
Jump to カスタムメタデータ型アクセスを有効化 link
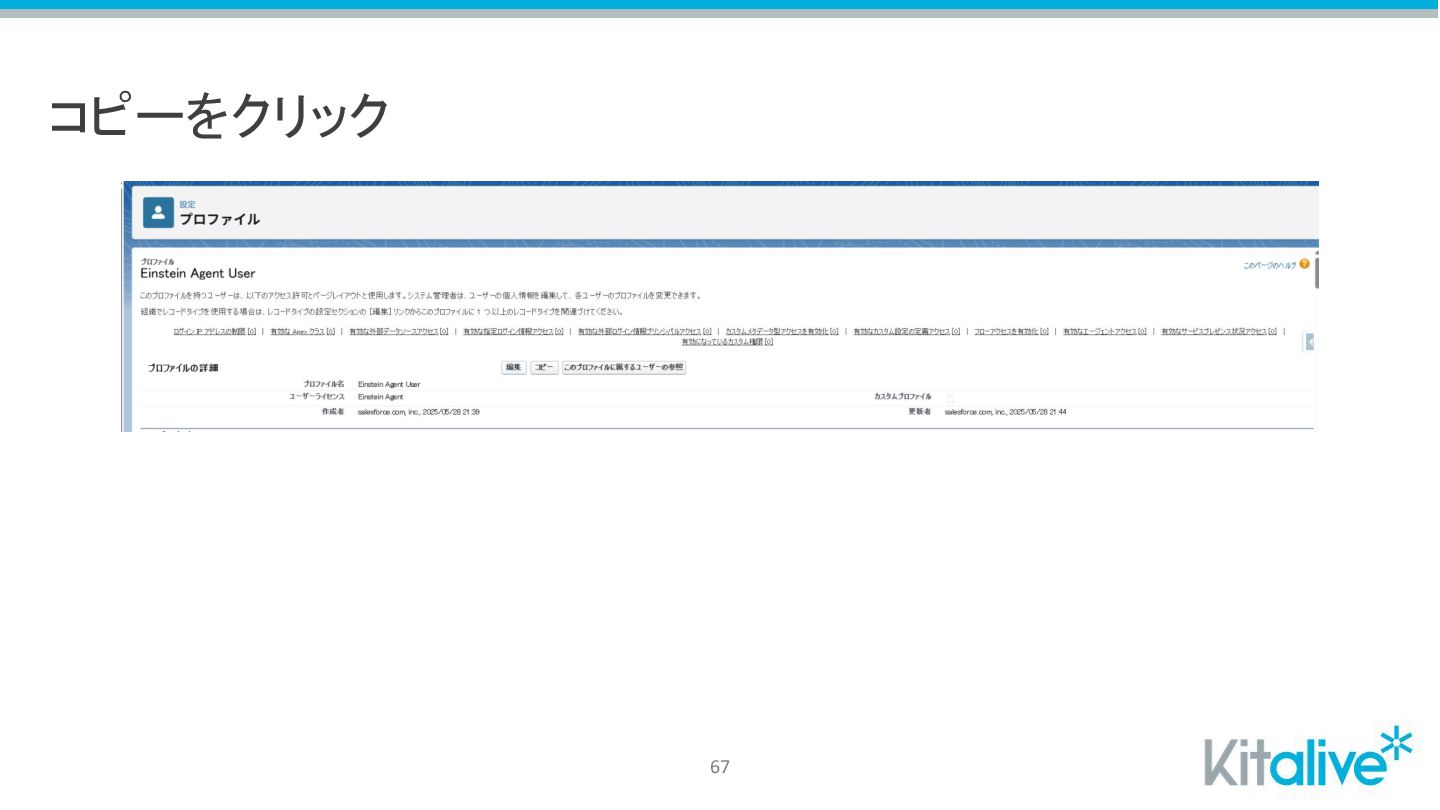[x=782, y=331]
